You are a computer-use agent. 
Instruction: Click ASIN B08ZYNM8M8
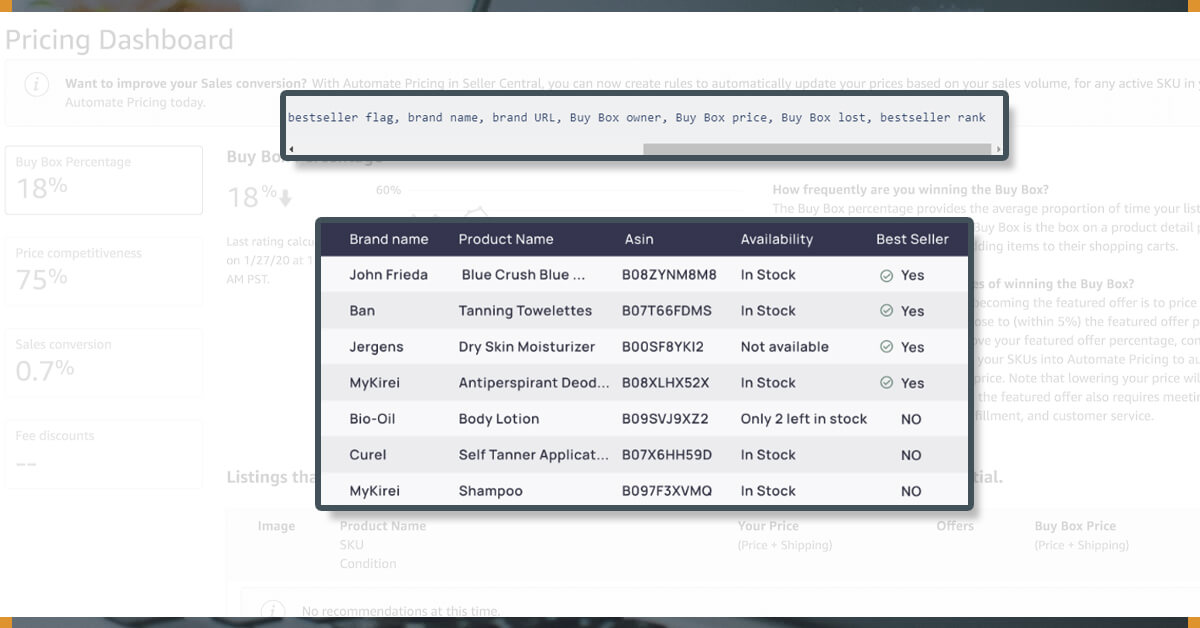coord(670,275)
